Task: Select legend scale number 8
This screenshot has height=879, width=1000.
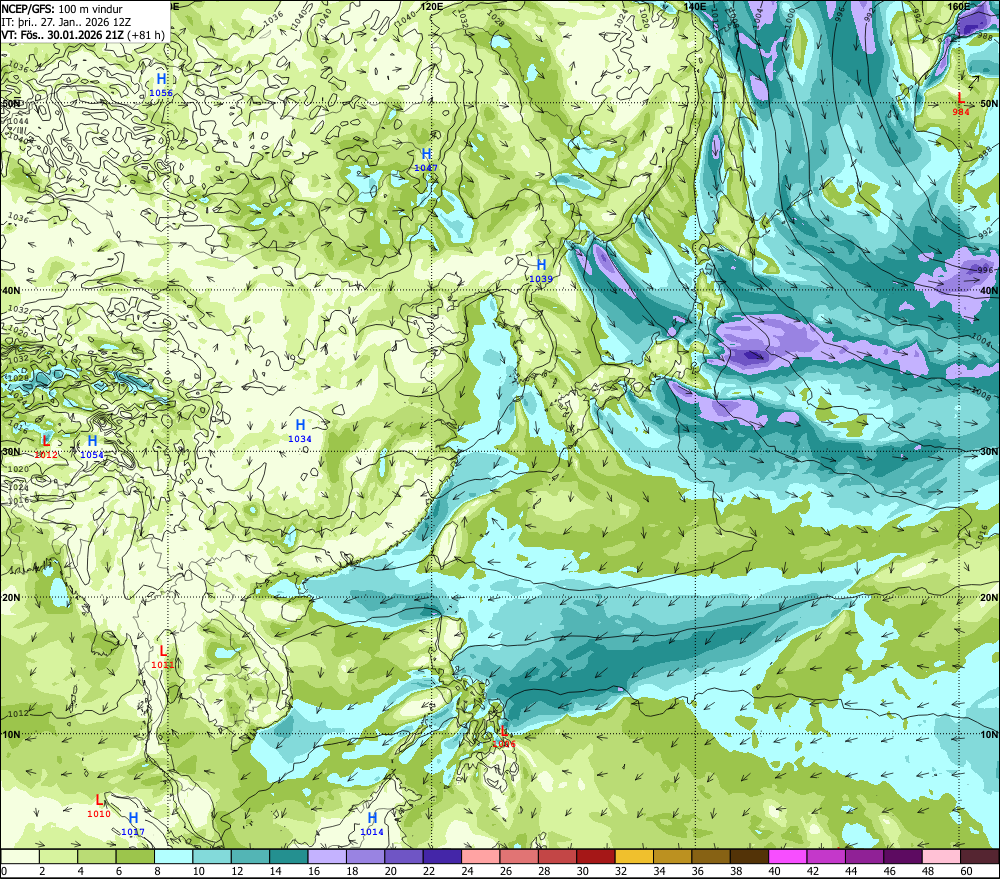Action: click(158, 871)
